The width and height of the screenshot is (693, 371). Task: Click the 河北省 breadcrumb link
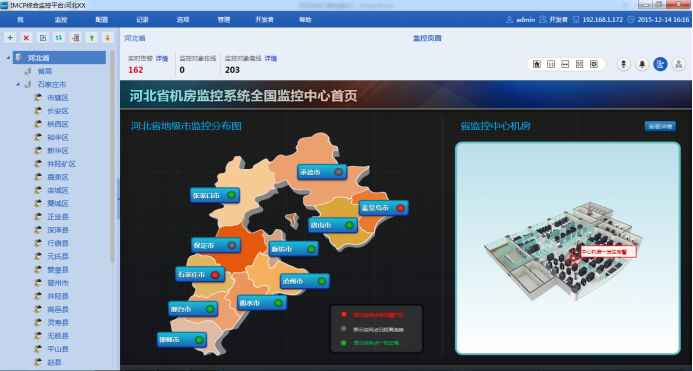[x=135, y=38]
